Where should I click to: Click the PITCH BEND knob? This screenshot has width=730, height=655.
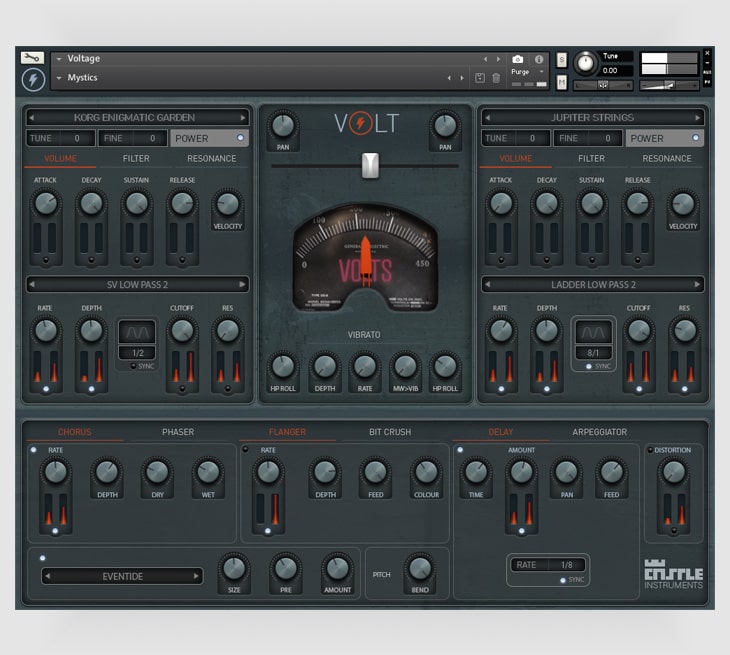pos(419,567)
